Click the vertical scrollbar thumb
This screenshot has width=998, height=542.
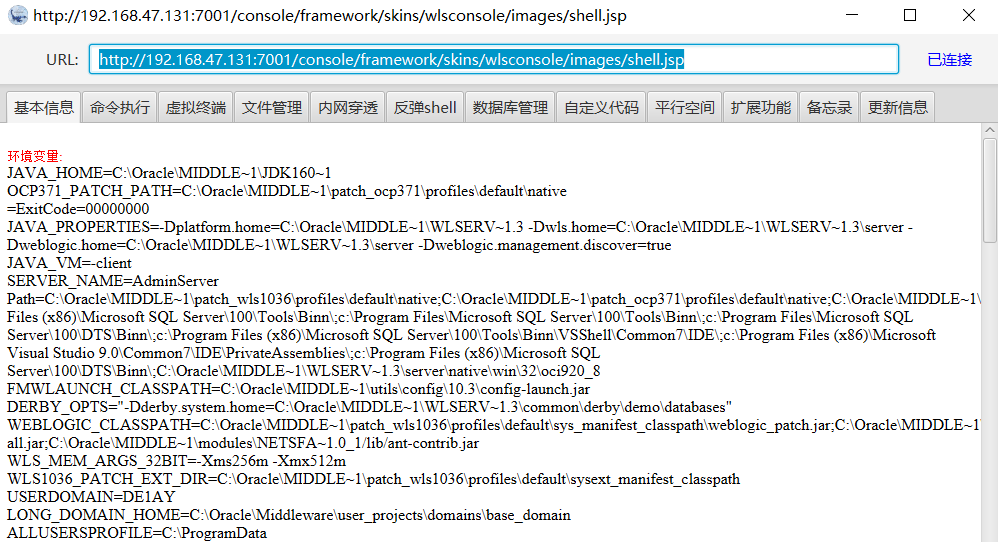point(989,191)
